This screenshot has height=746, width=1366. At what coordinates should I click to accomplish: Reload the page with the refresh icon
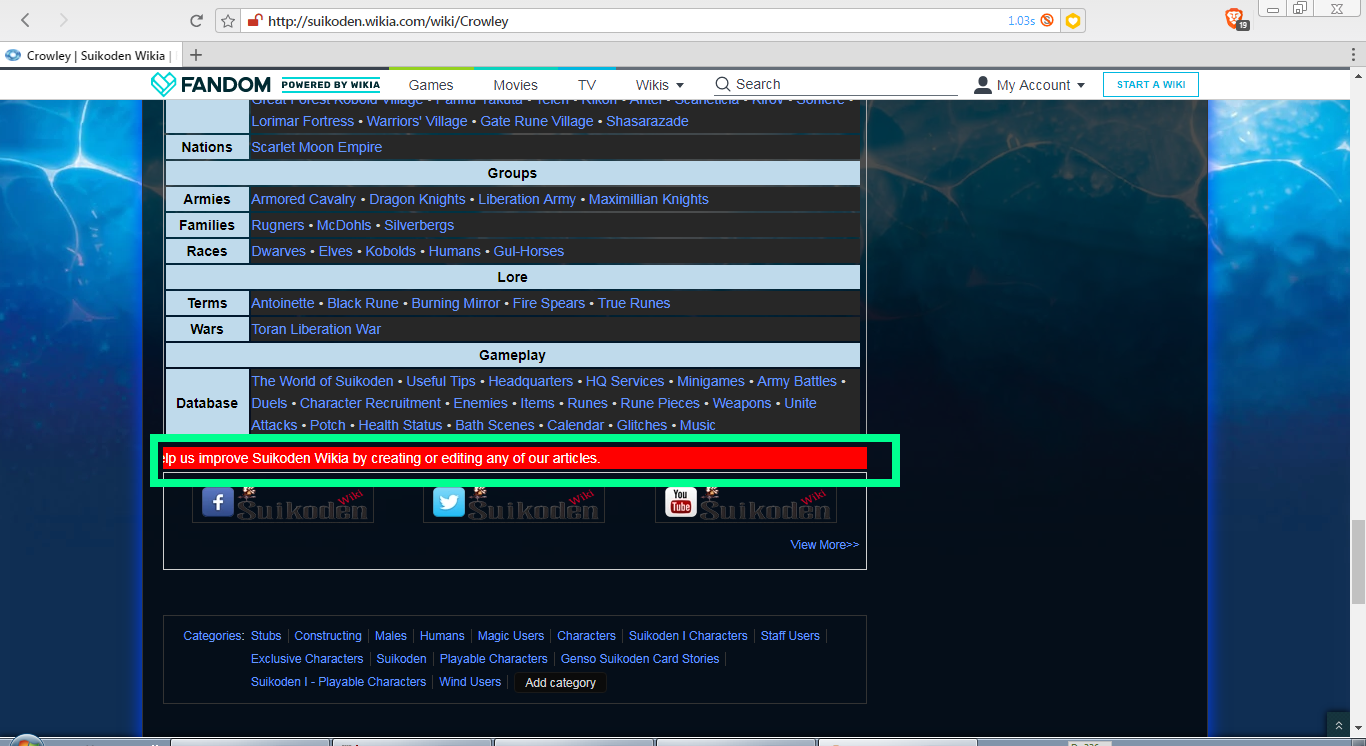197,20
